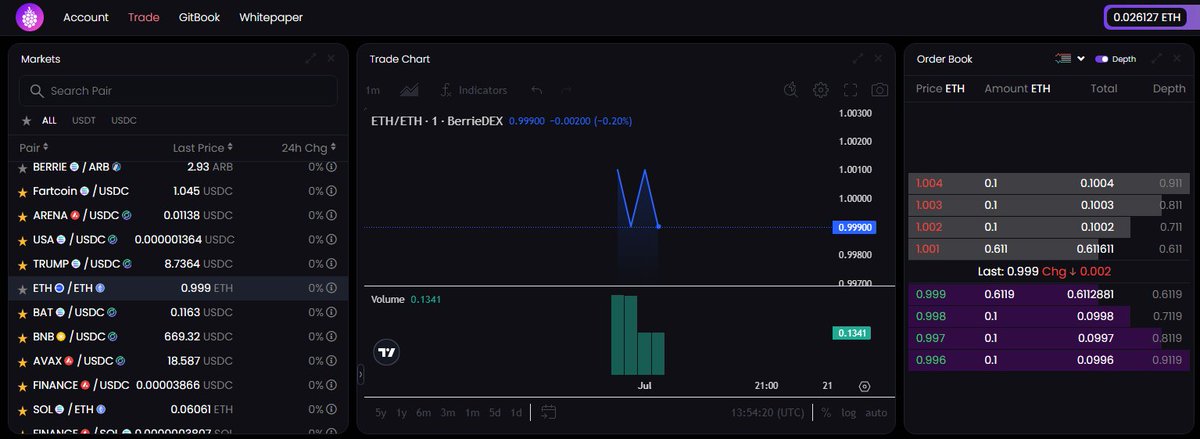Open chart settings gear
1200x439 pixels.
point(821,90)
